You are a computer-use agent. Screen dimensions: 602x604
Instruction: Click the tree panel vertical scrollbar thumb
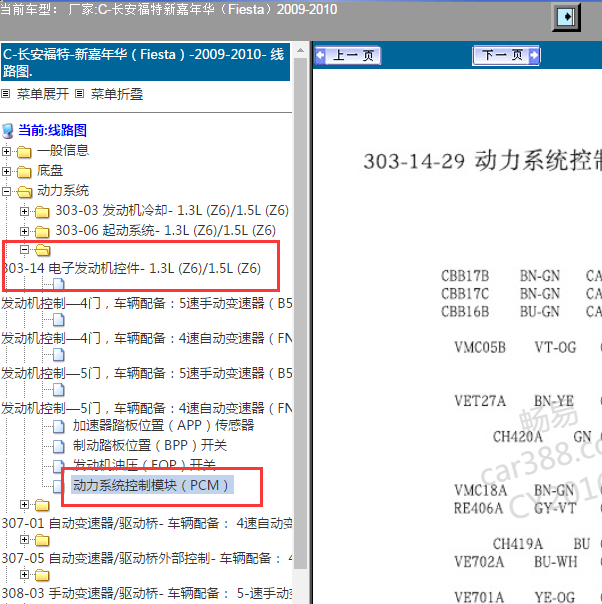(300, 313)
